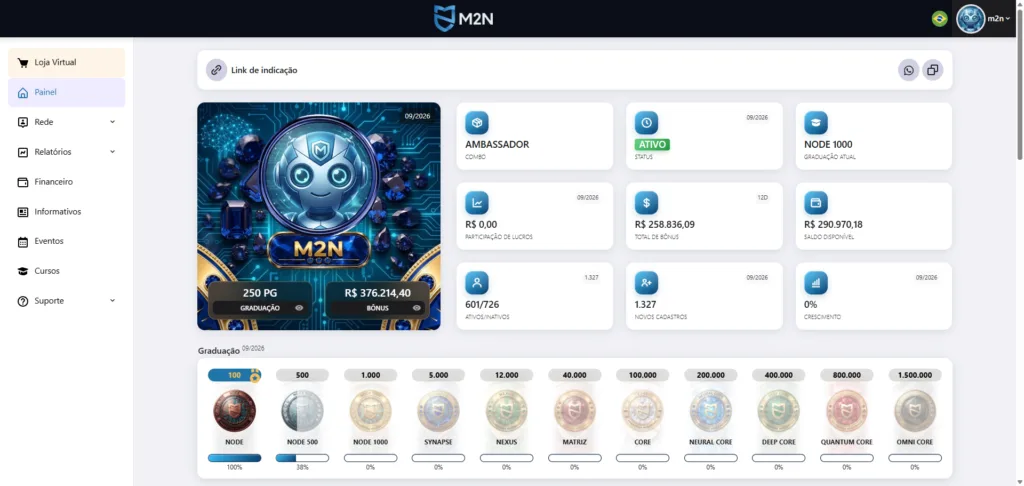1024x486 pixels.
Task: Click the Cursos graduation cap icon
Action: click(x=23, y=271)
